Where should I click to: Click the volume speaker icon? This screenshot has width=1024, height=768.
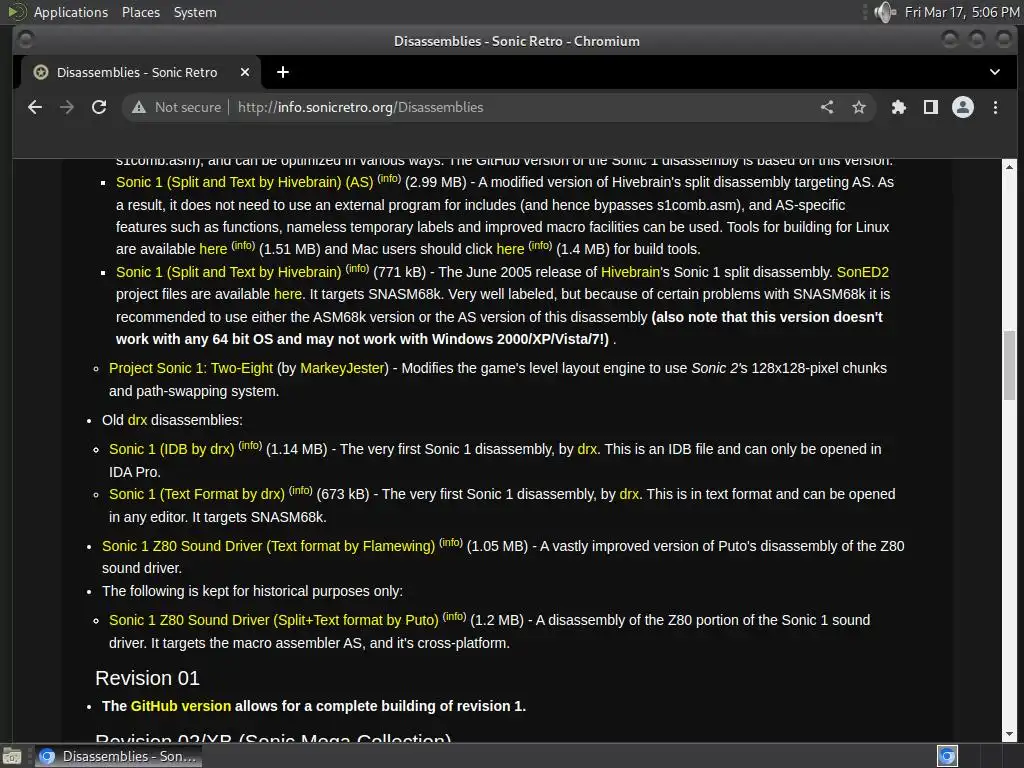point(885,12)
